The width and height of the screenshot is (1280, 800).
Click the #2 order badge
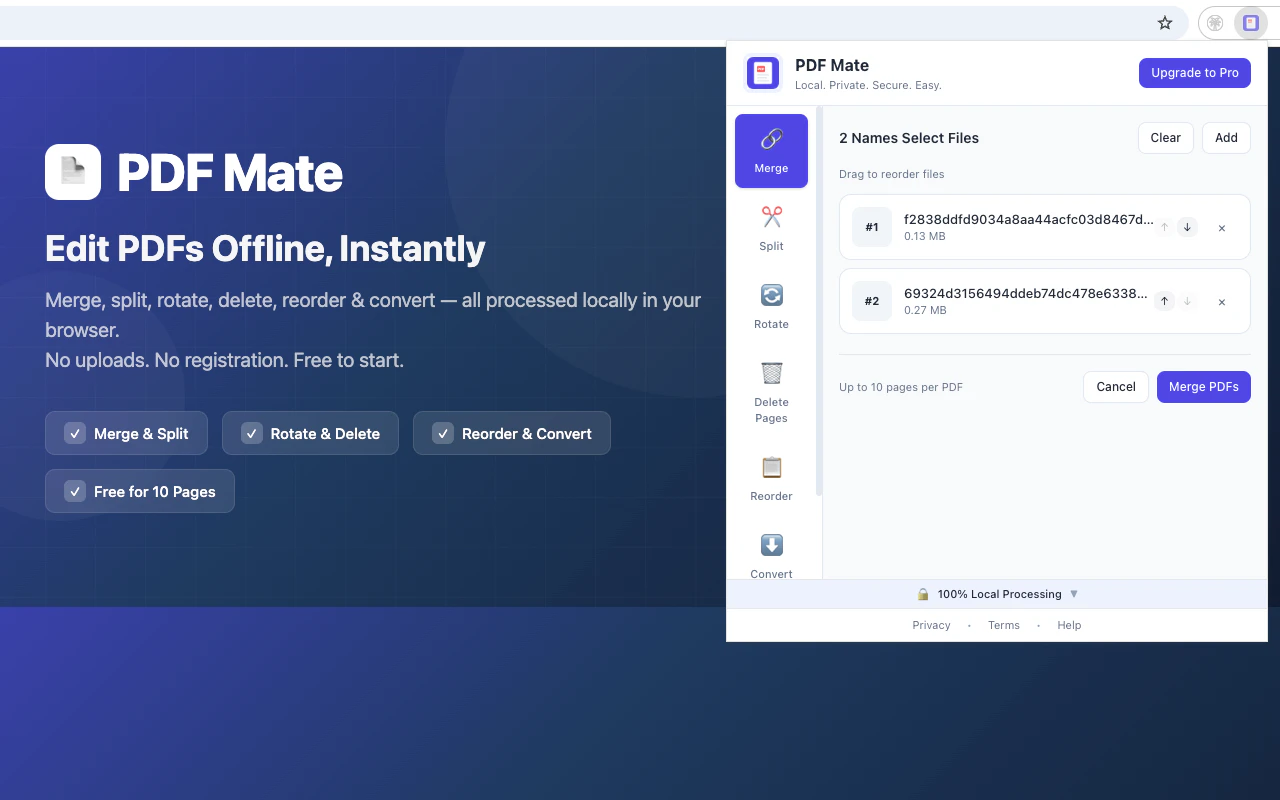[872, 301]
